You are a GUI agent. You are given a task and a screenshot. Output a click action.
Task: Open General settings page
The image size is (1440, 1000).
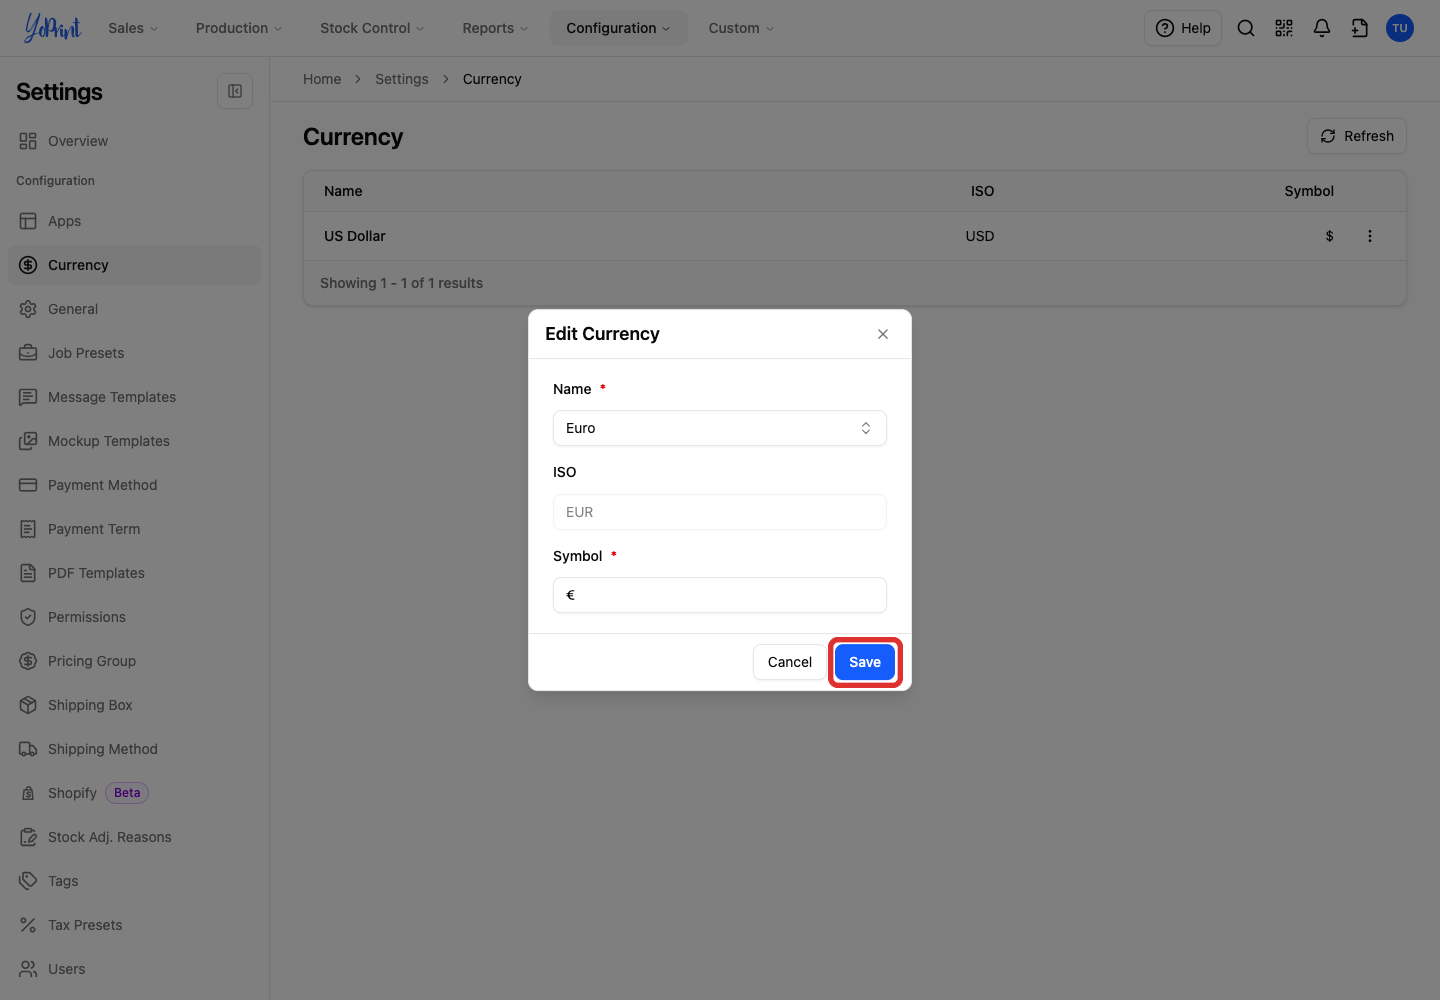coord(134,309)
